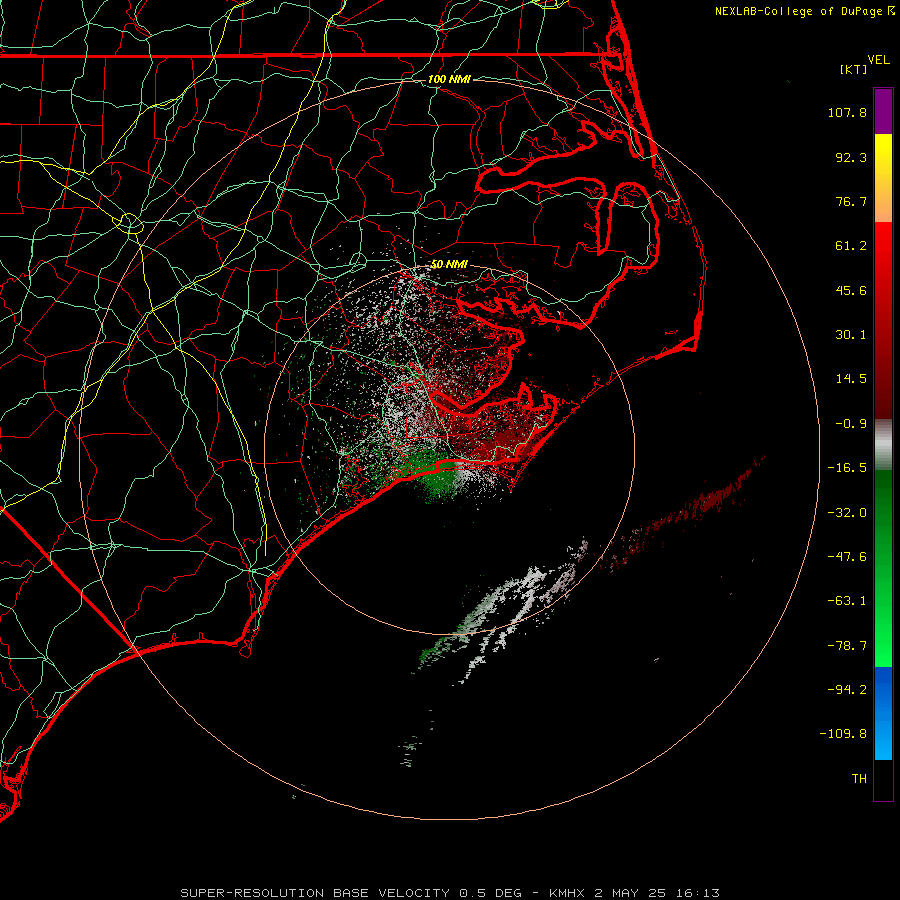Click the bright green segment of color bar
900x900 pixels.
click(x=883, y=568)
